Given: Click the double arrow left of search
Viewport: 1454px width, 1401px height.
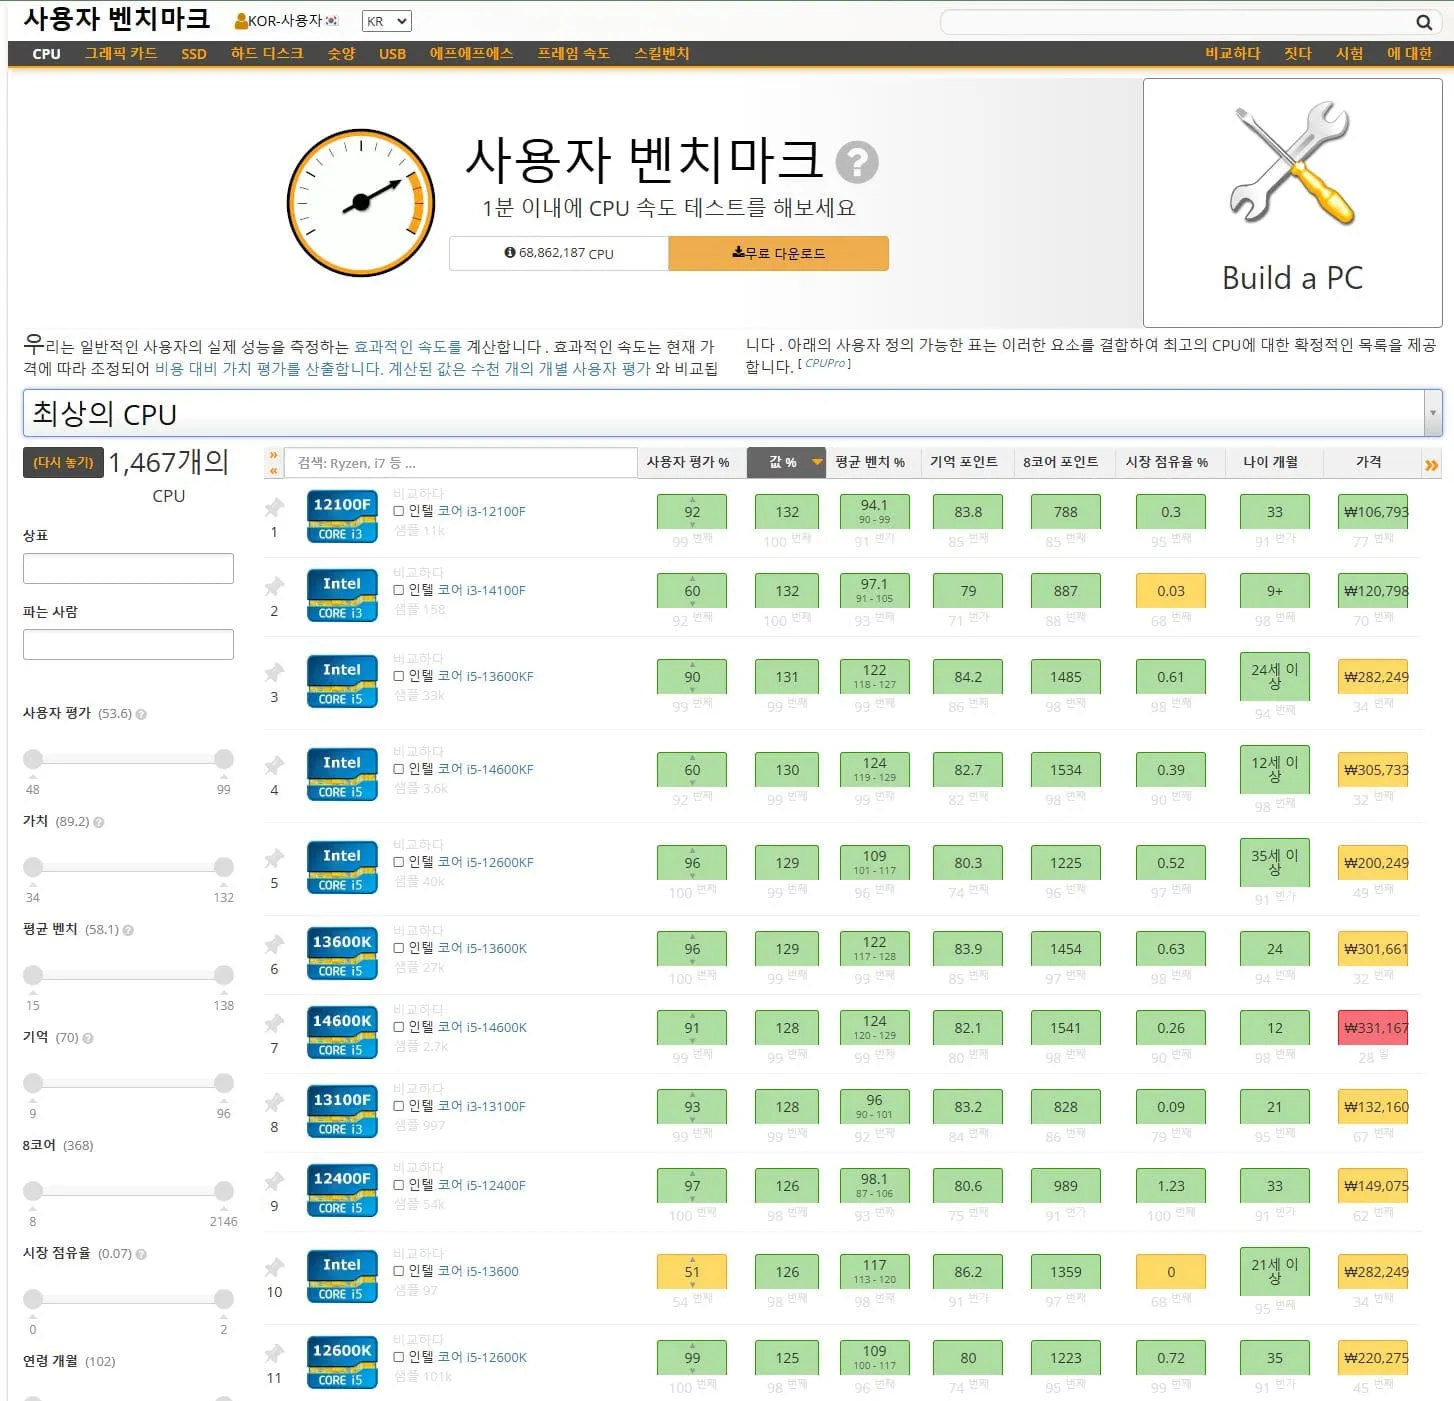Looking at the screenshot, I should coord(273,463).
